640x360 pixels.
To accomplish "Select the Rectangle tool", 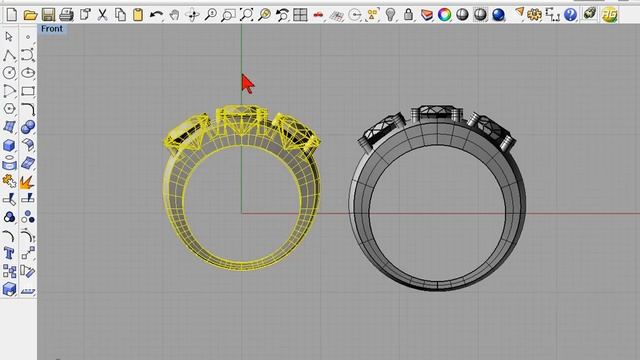I will tap(27, 91).
